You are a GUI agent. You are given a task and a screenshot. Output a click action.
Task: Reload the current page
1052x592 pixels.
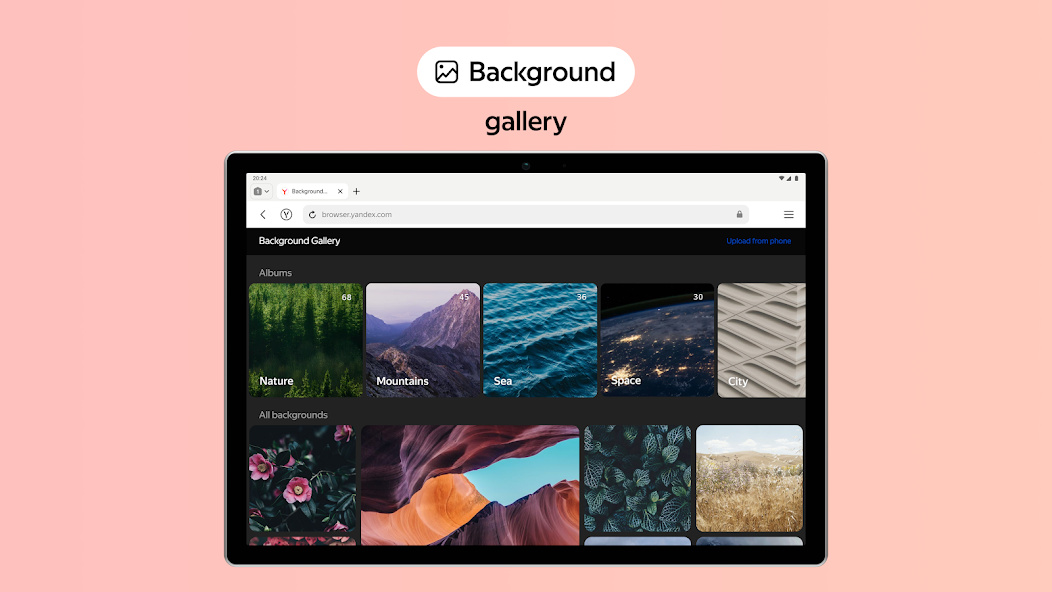pyautogui.click(x=311, y=214)
